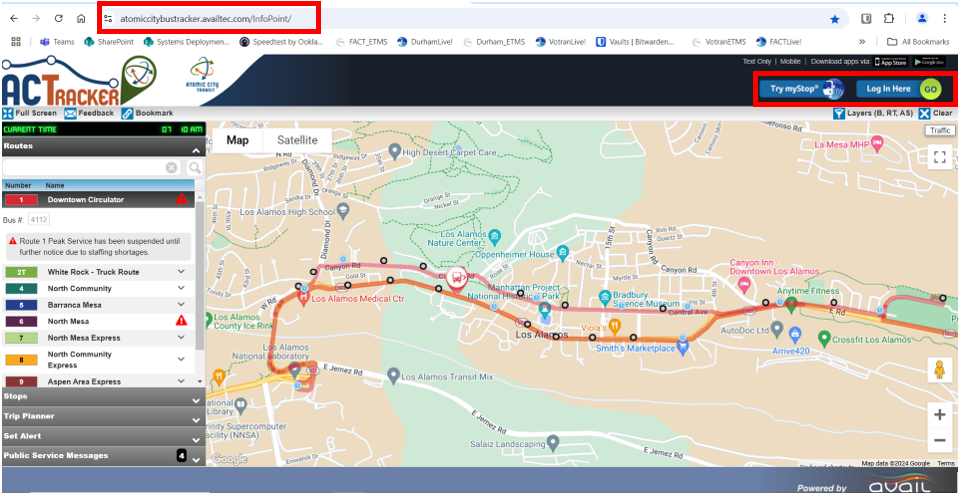Select the Street View pegman icon
The image size is (964, 497).
939,370
